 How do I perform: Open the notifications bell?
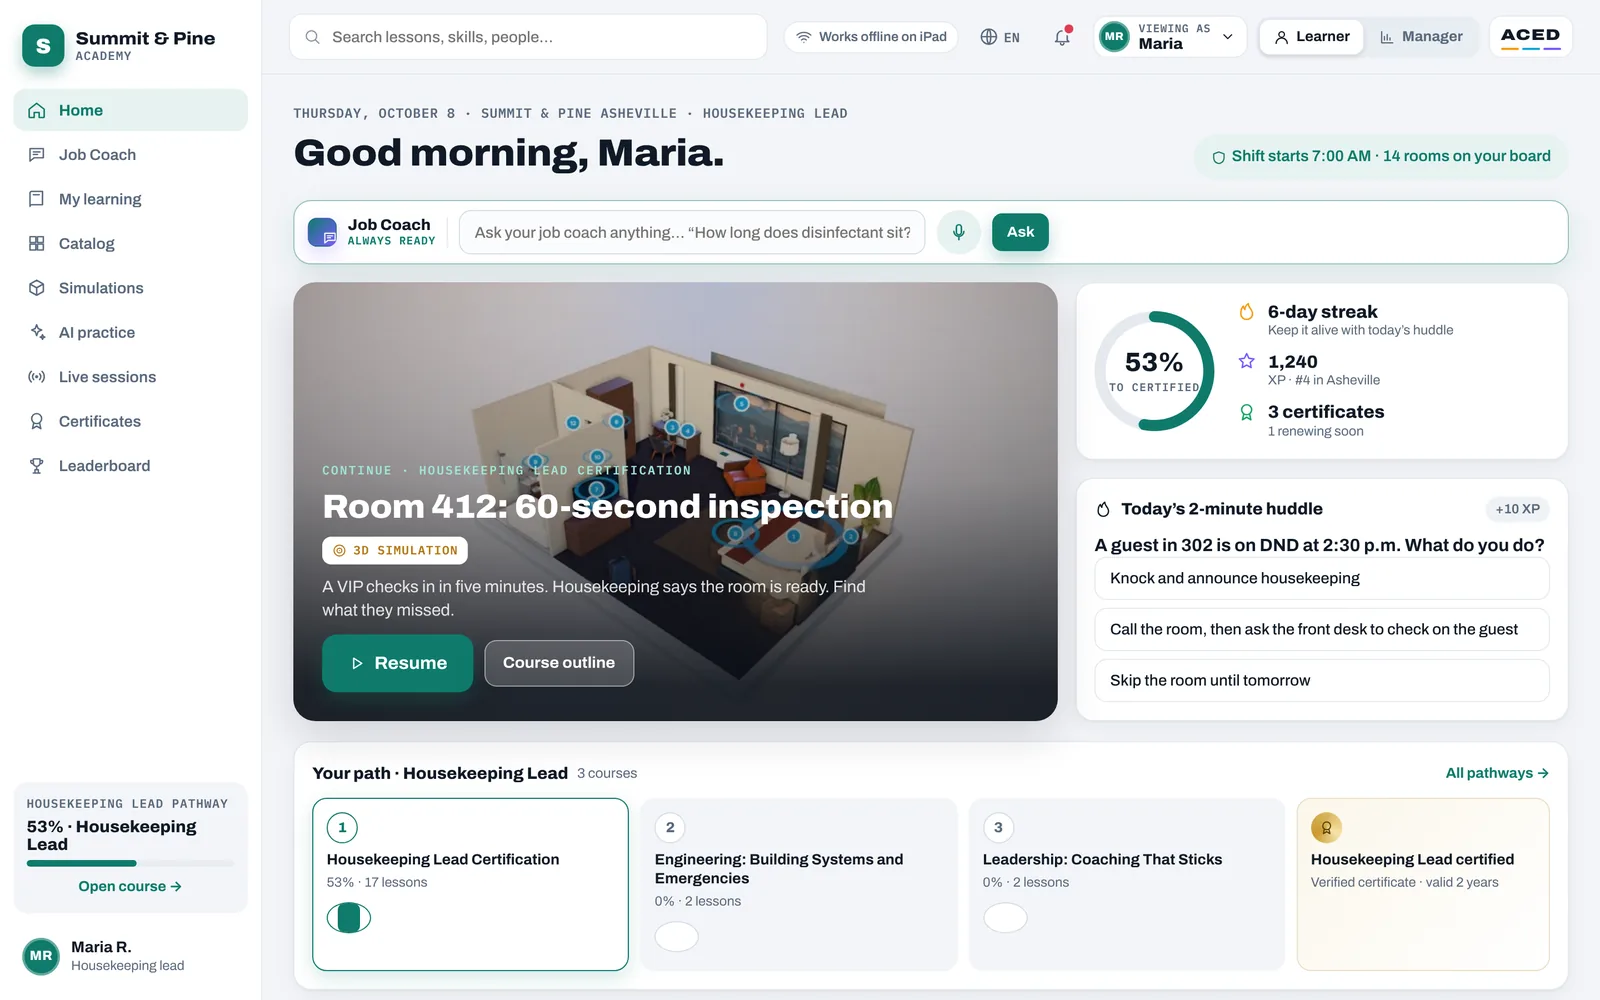(x=1062, y=37)
